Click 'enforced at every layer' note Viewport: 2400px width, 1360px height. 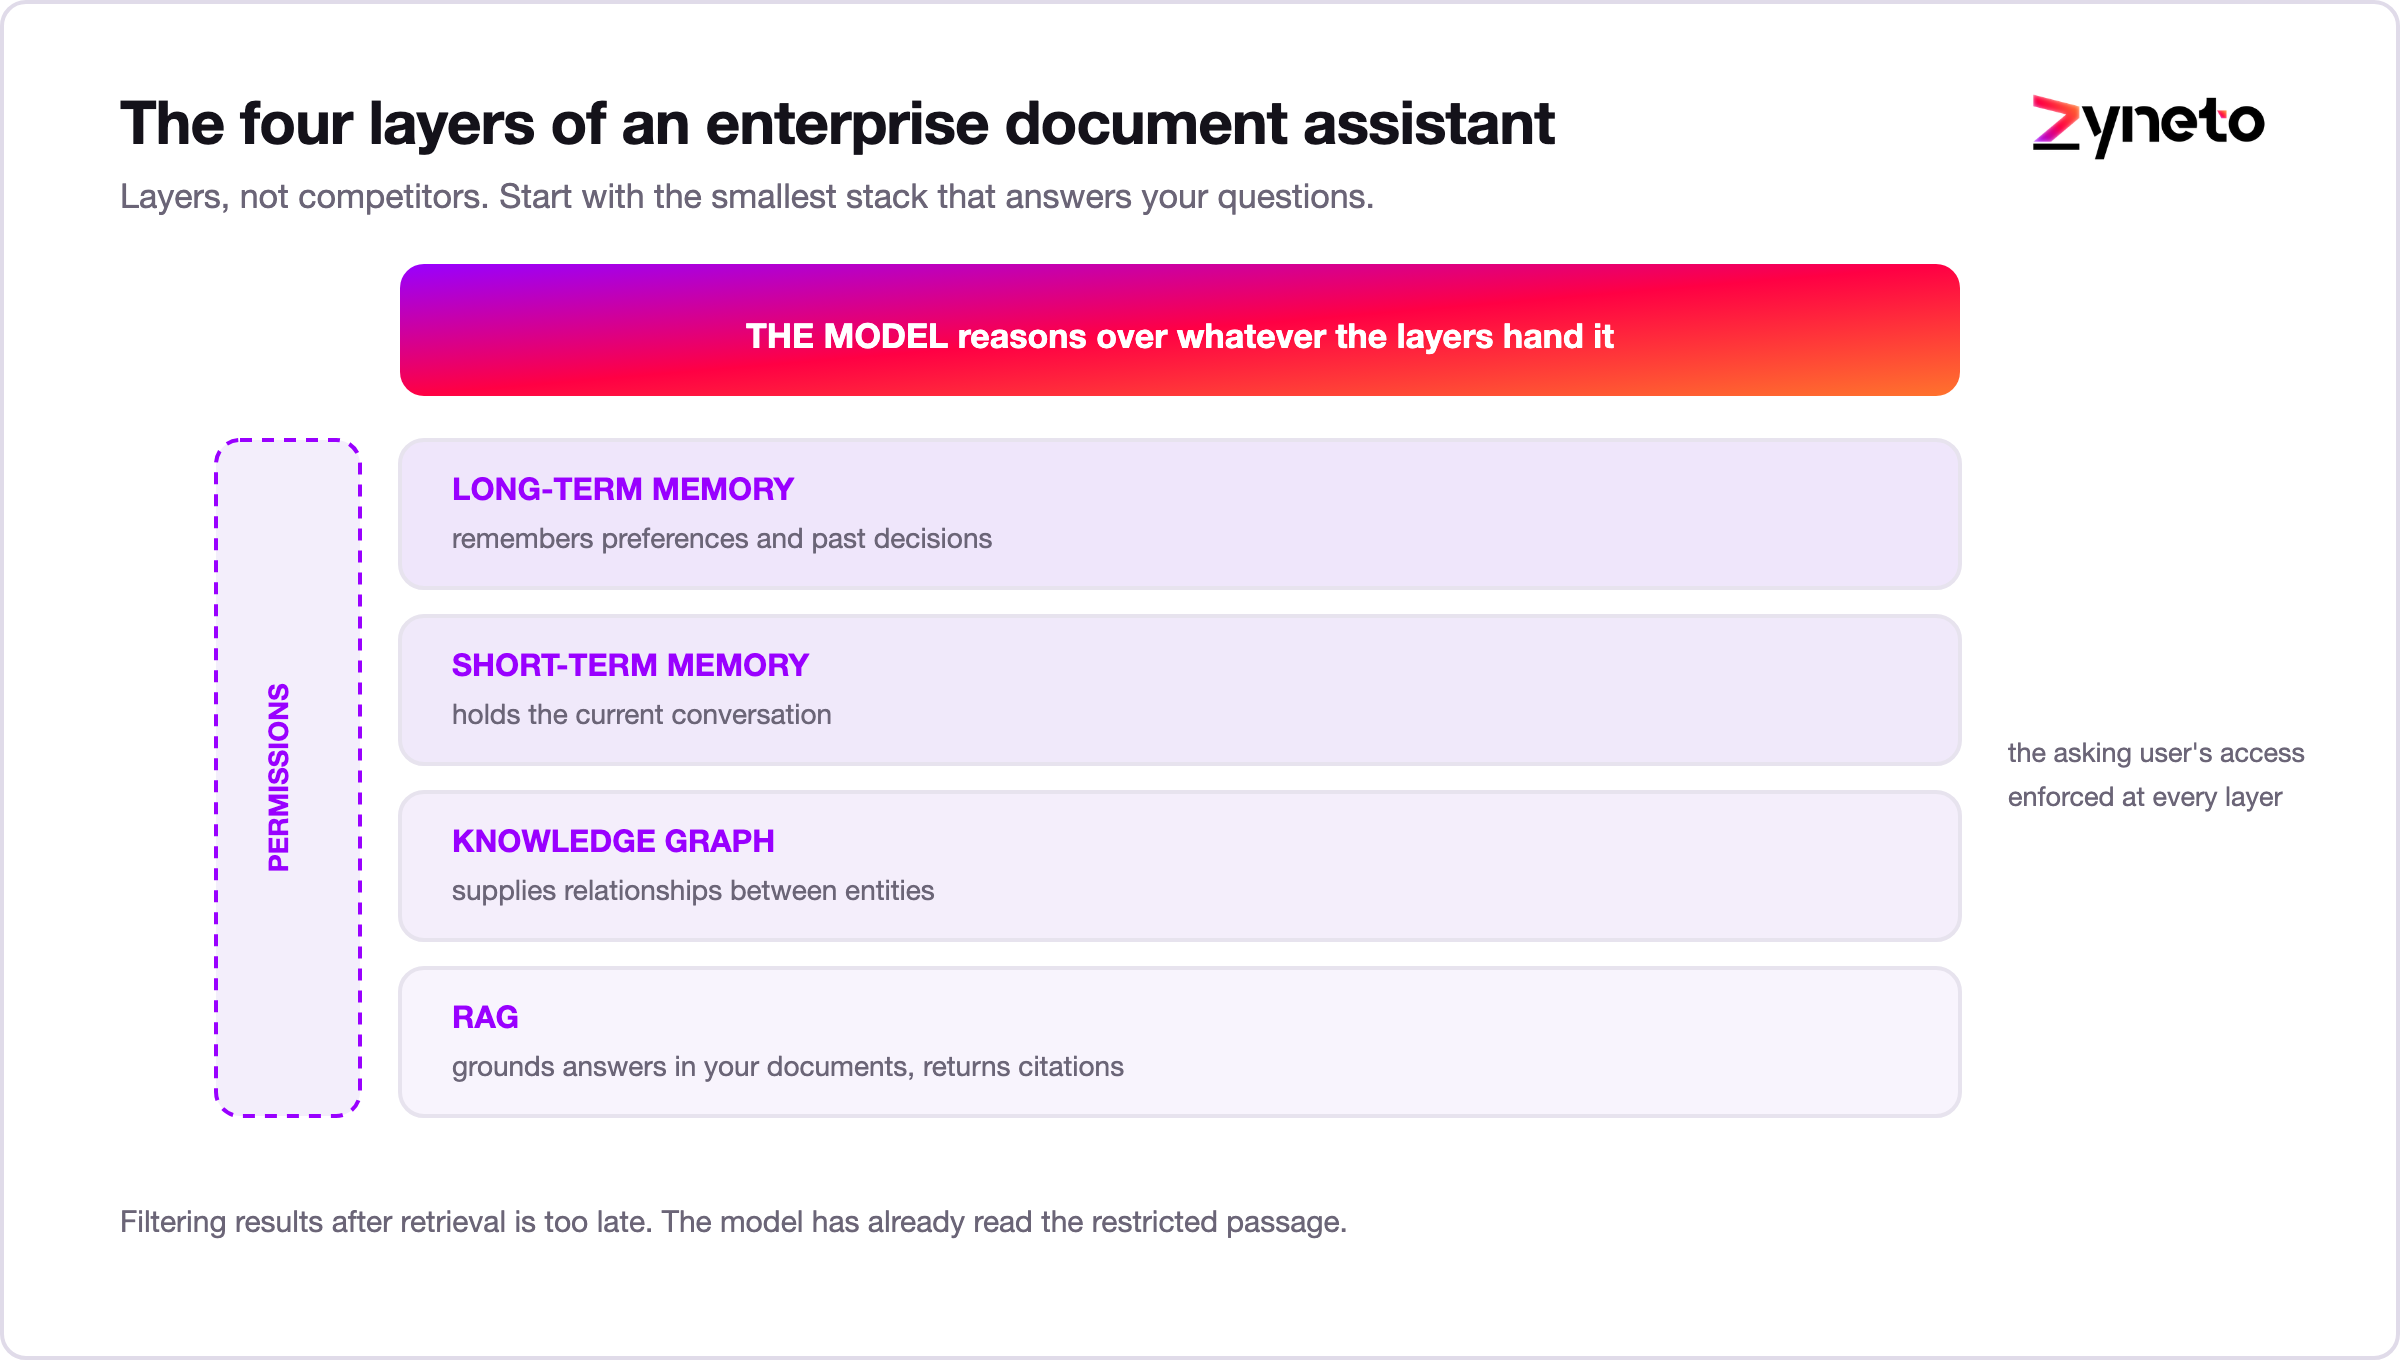tap(2145, 797)
